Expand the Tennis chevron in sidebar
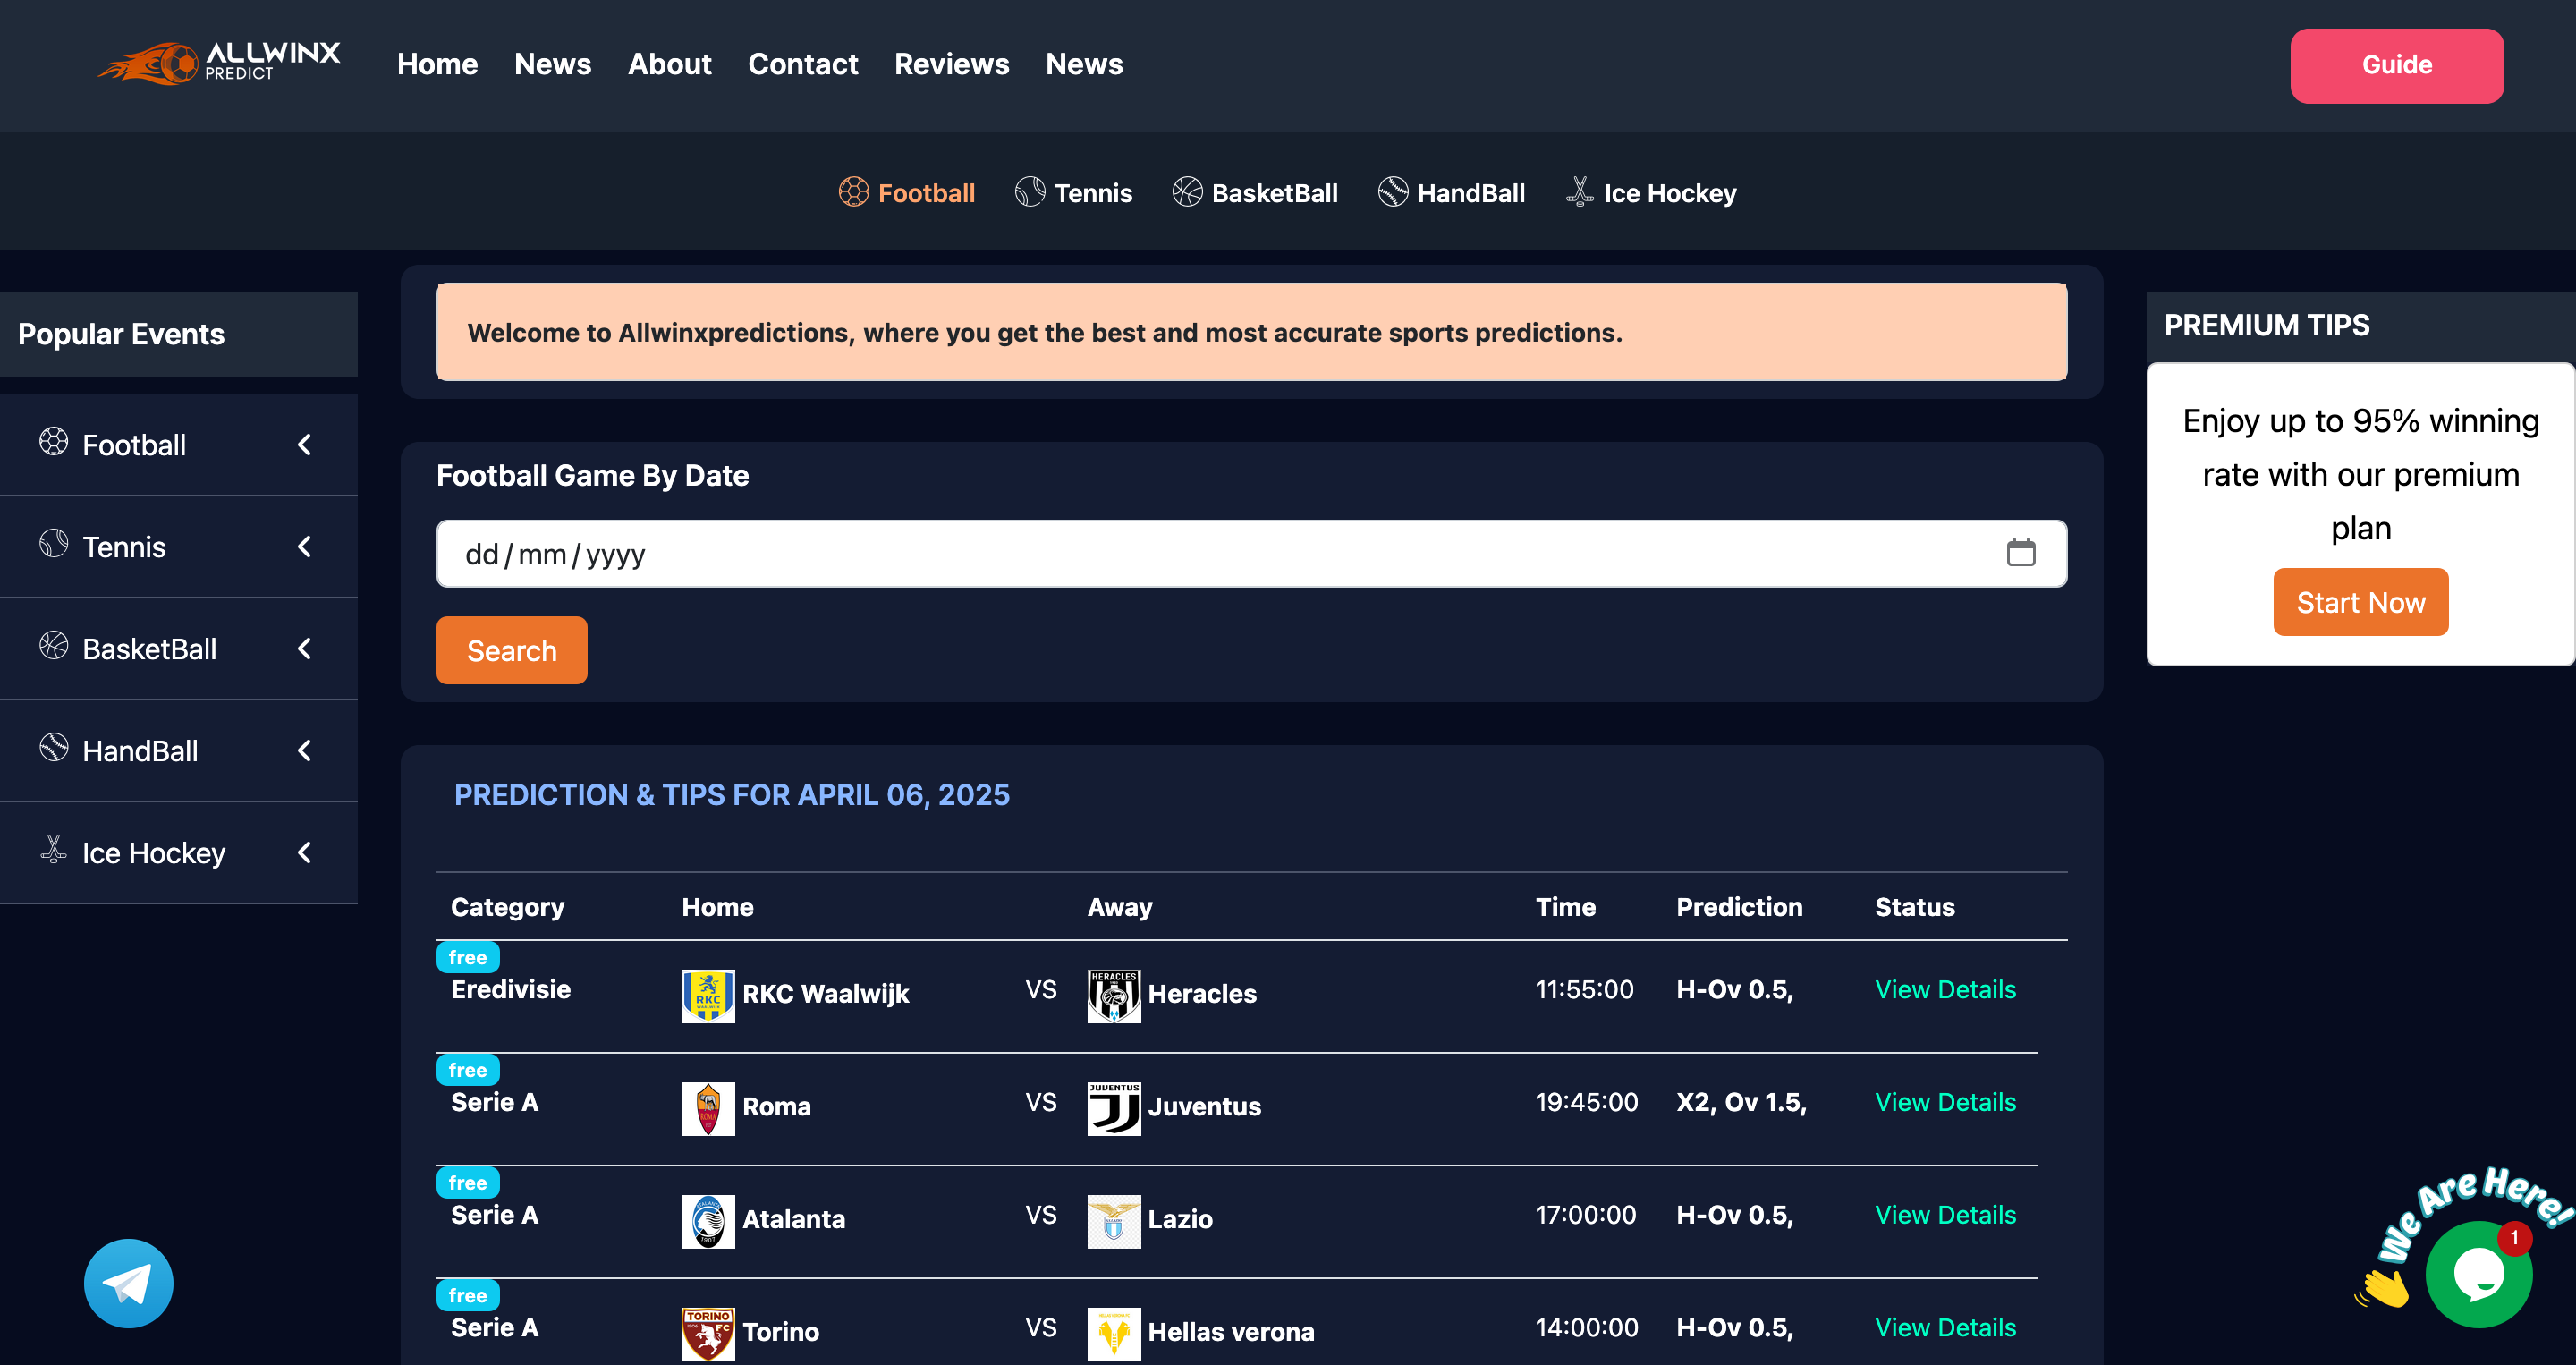The image size is (2576, 1365). pyautogui.click(x=305, y=547)
